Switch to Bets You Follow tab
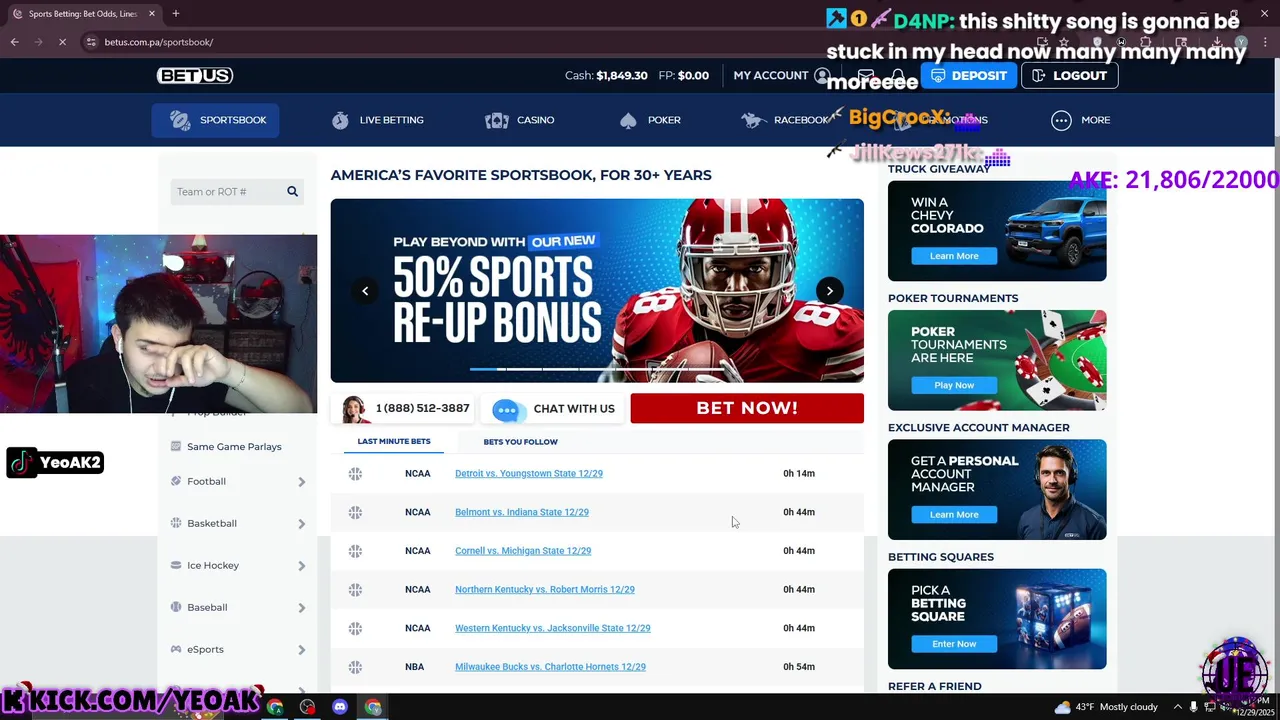Viewport: 1280px width, 720px height. [x=521, y=441]
